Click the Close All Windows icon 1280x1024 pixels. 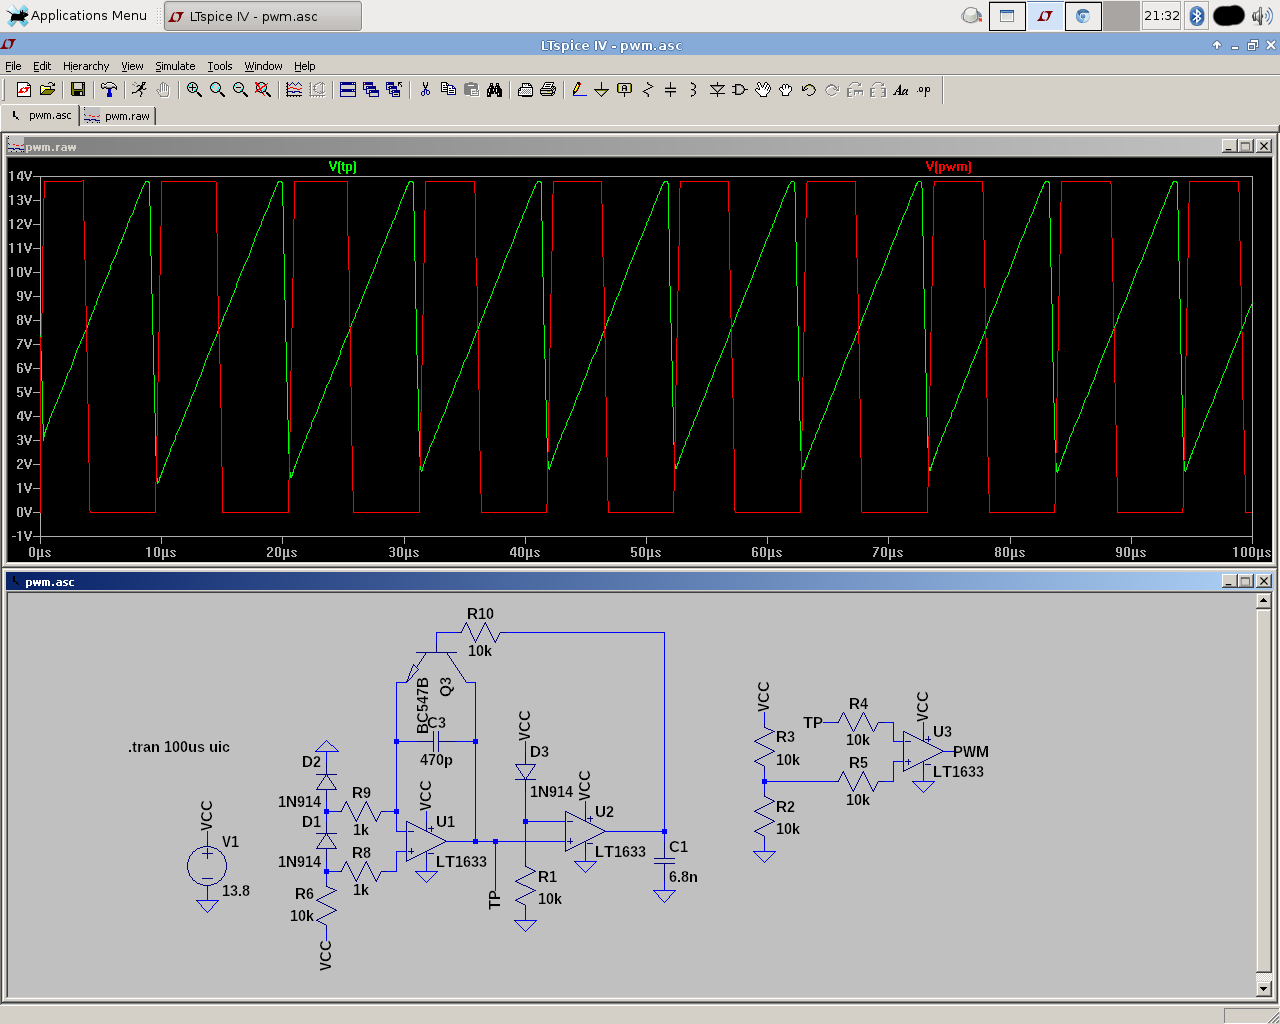(394, 90)
